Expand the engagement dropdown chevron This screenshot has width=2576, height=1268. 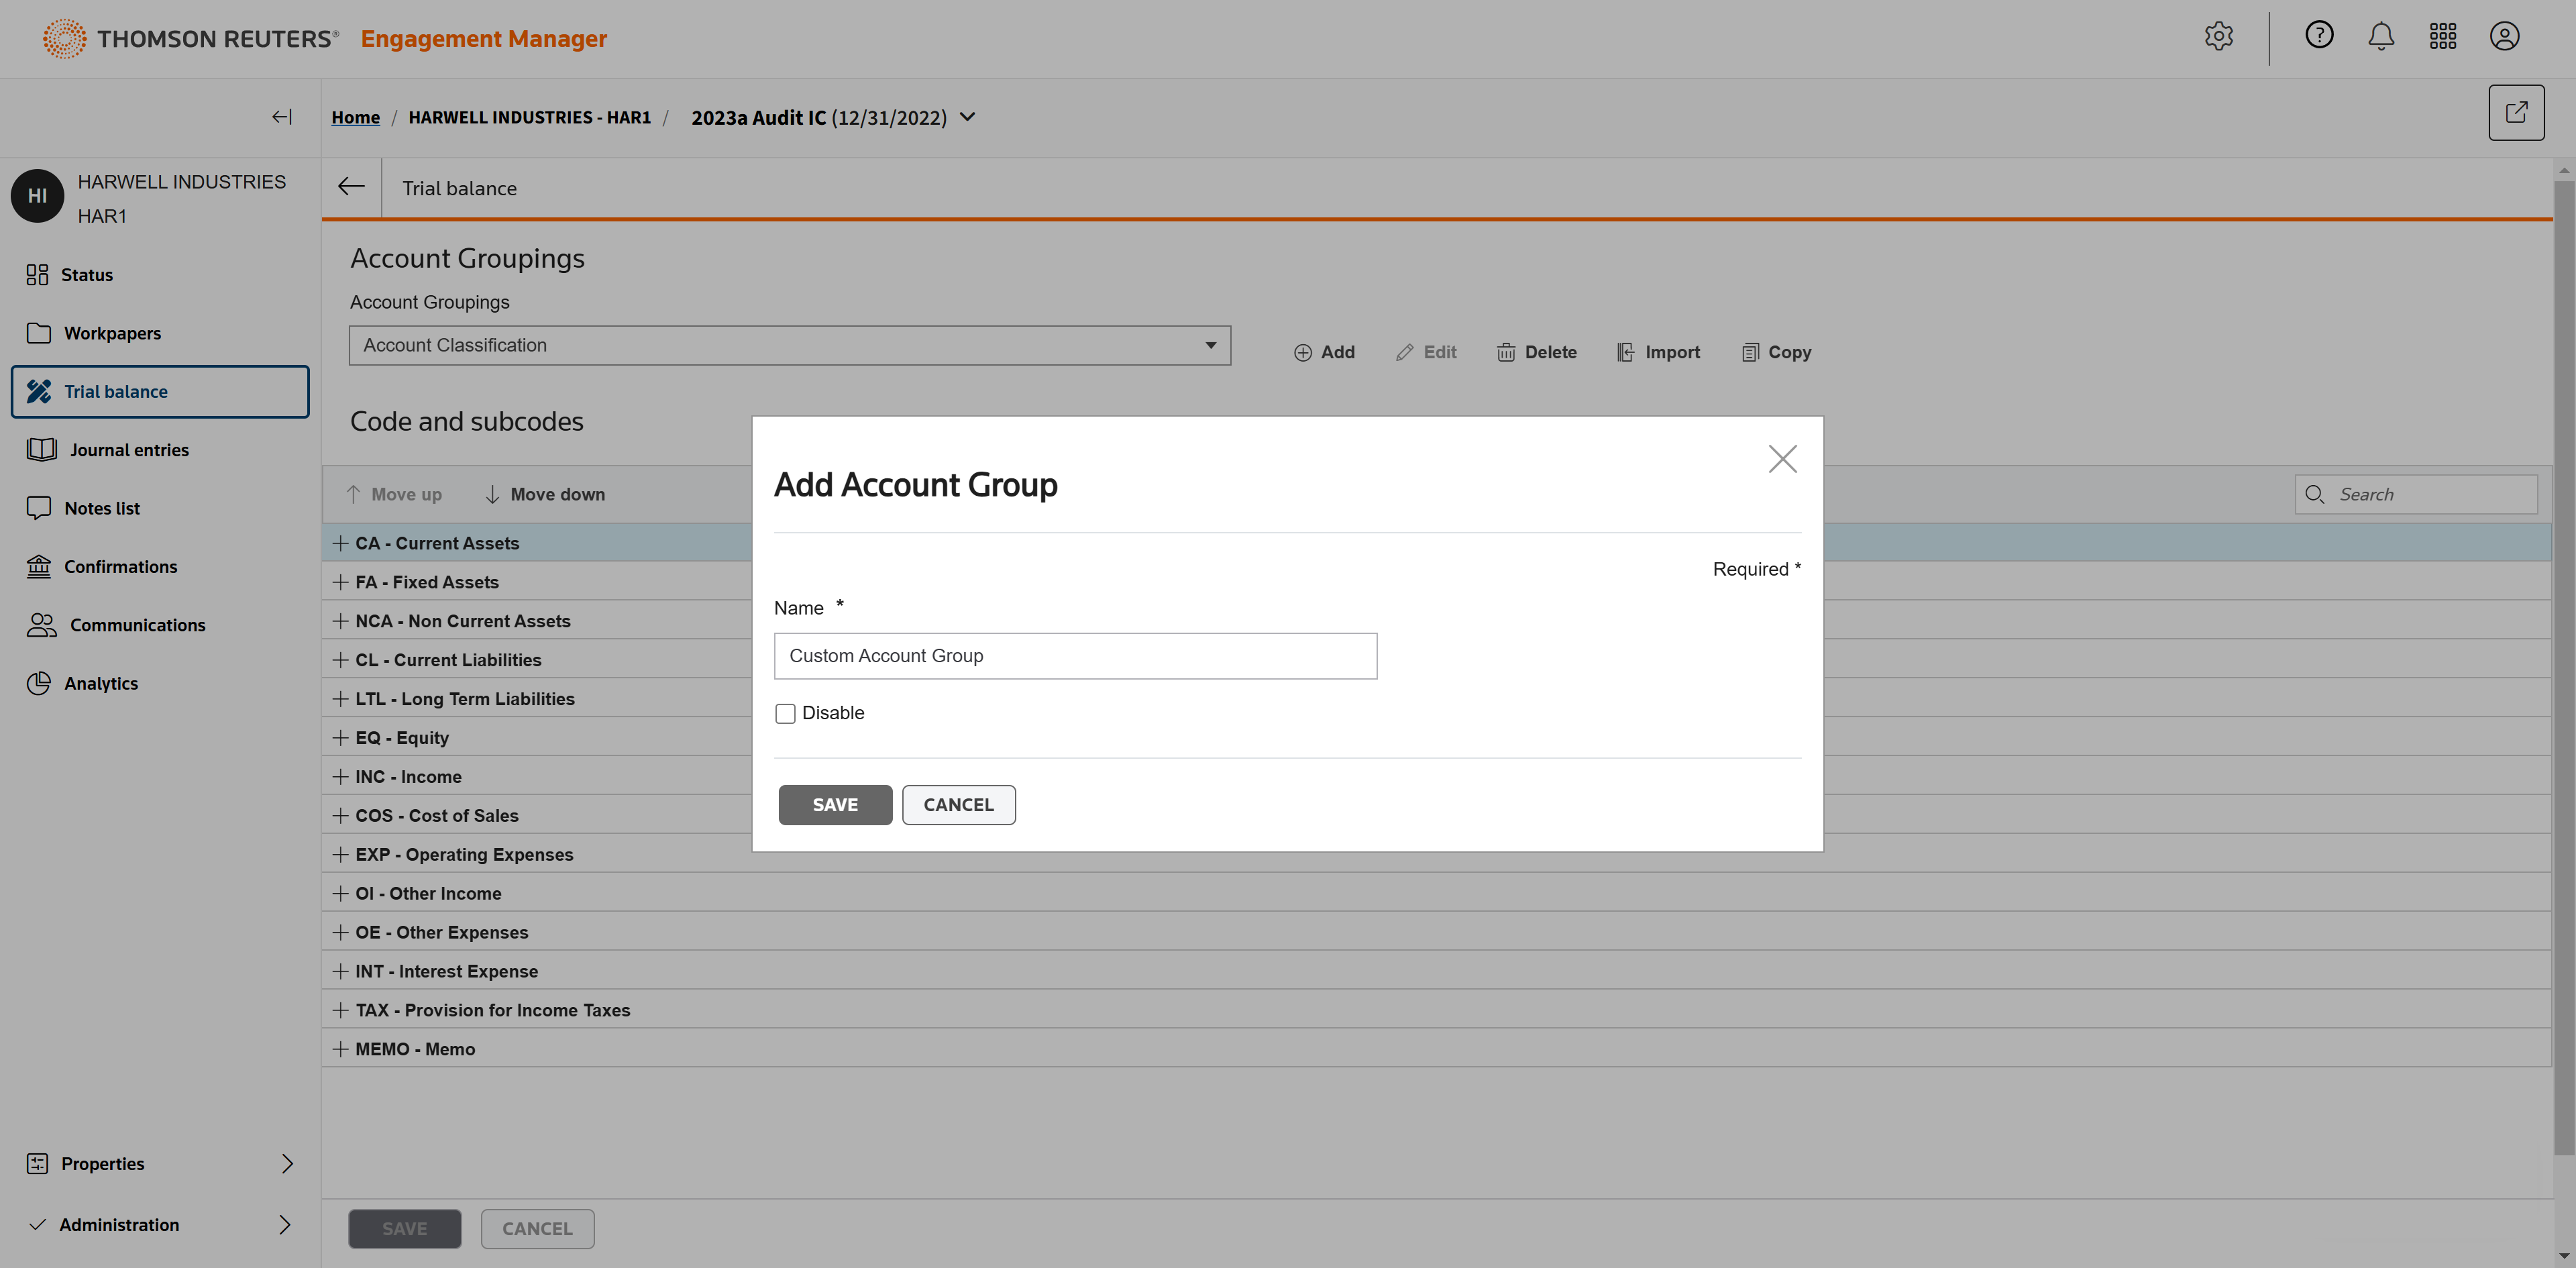coord(968,117)
